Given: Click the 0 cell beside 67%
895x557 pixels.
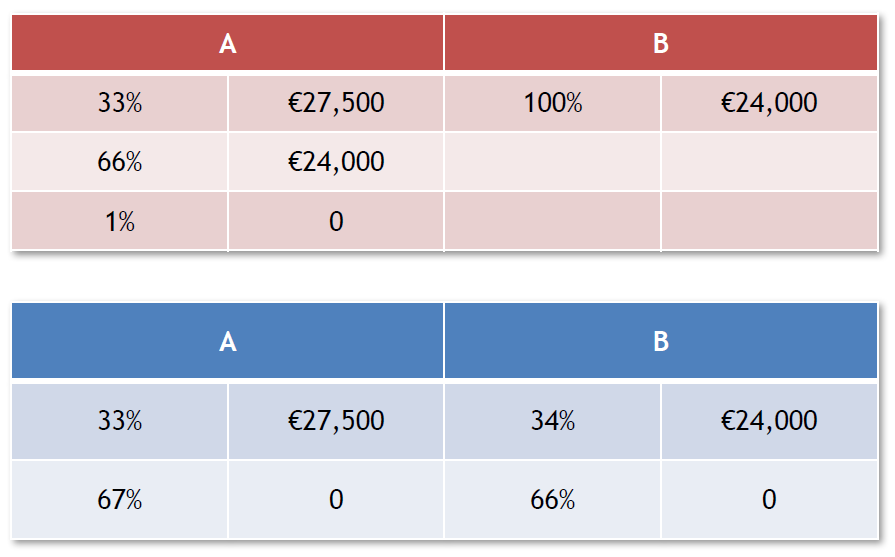Looking at the screenshot, I should [336, 500].
